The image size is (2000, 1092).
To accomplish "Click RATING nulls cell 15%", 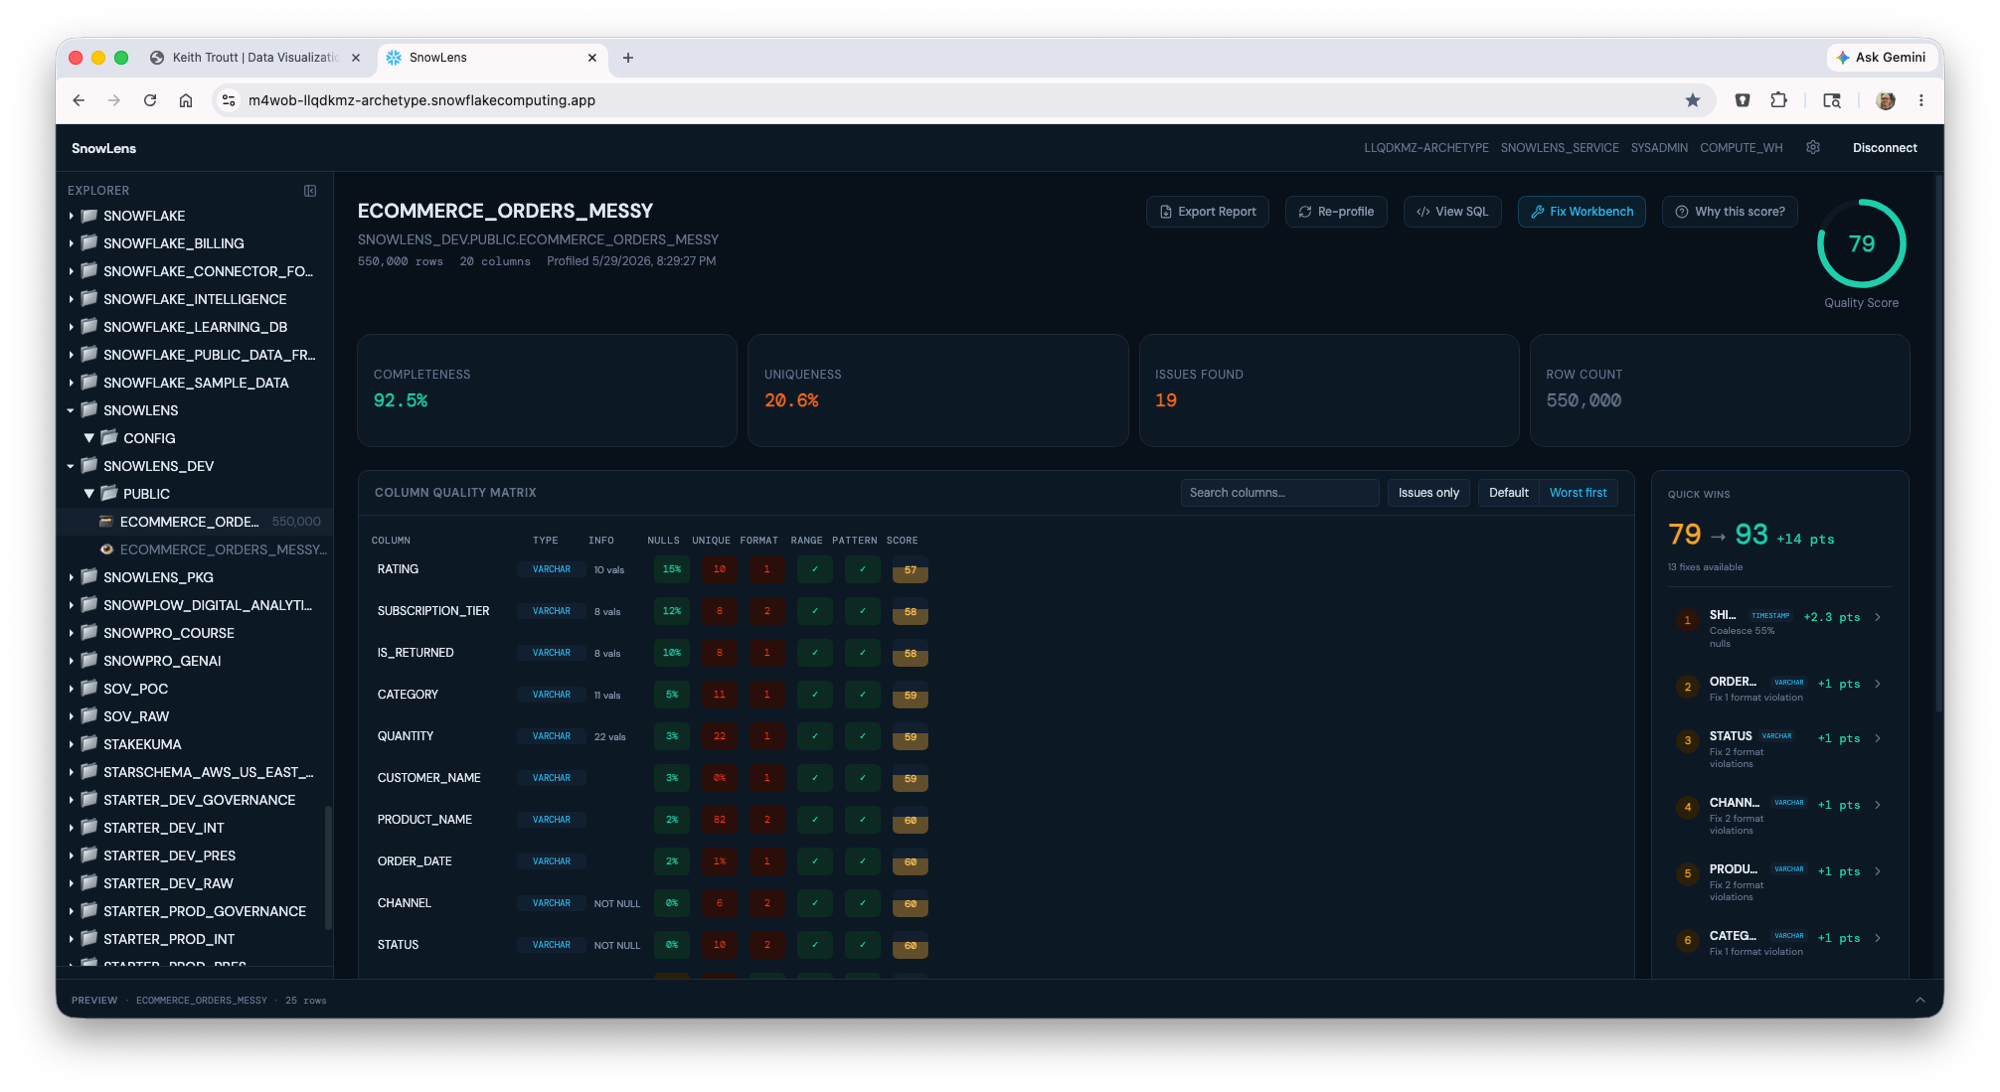I will pos(671,569).
